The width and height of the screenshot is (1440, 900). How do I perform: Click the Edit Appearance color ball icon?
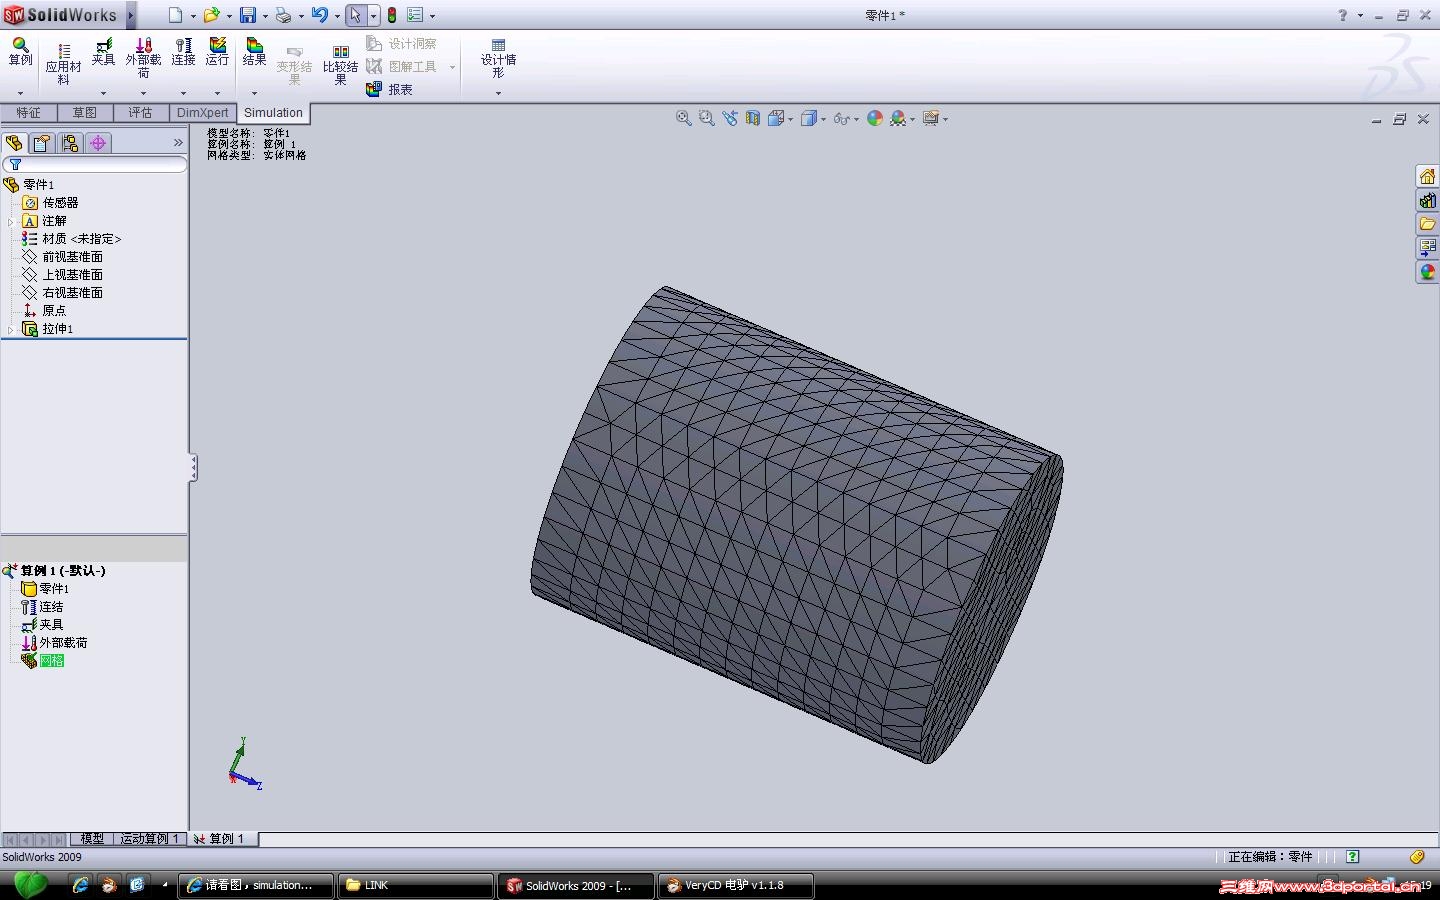click(x=875, y=118)
